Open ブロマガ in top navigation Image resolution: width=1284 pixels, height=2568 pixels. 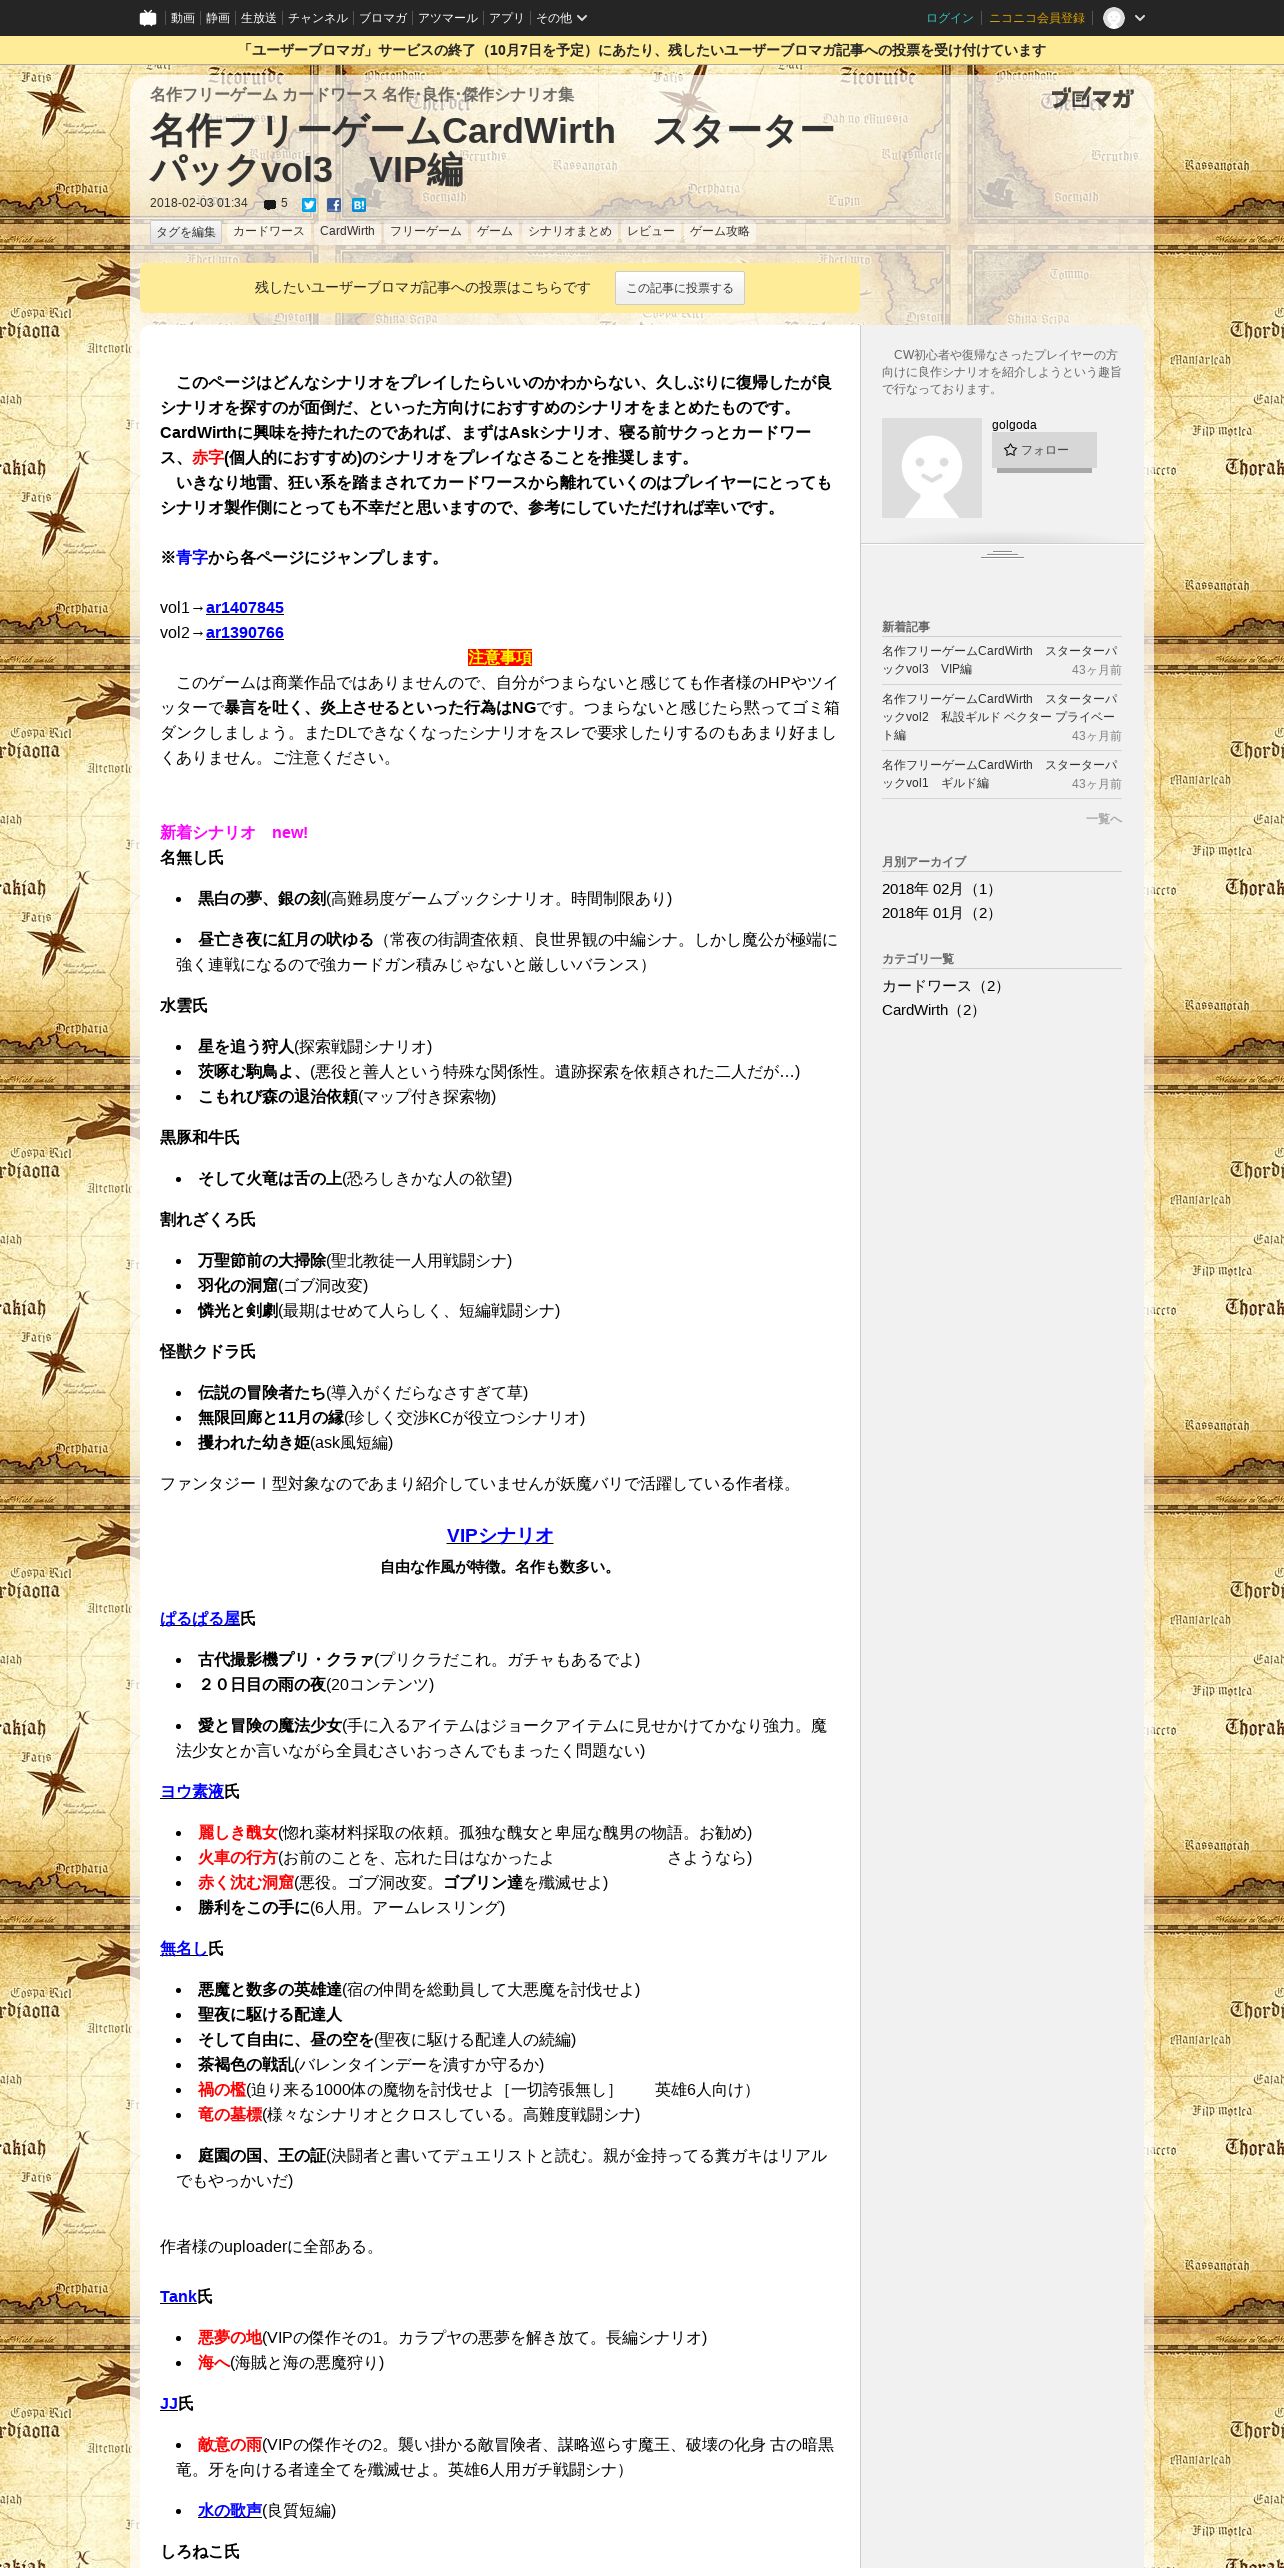coord(382,18)
